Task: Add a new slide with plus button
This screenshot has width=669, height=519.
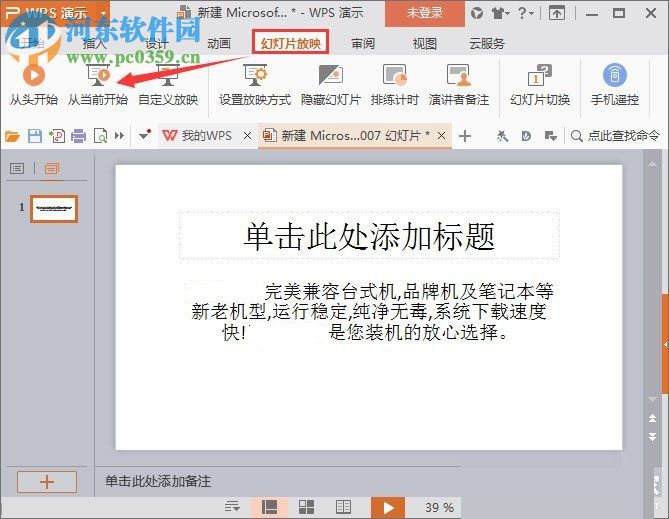Action: pos(47,482)
